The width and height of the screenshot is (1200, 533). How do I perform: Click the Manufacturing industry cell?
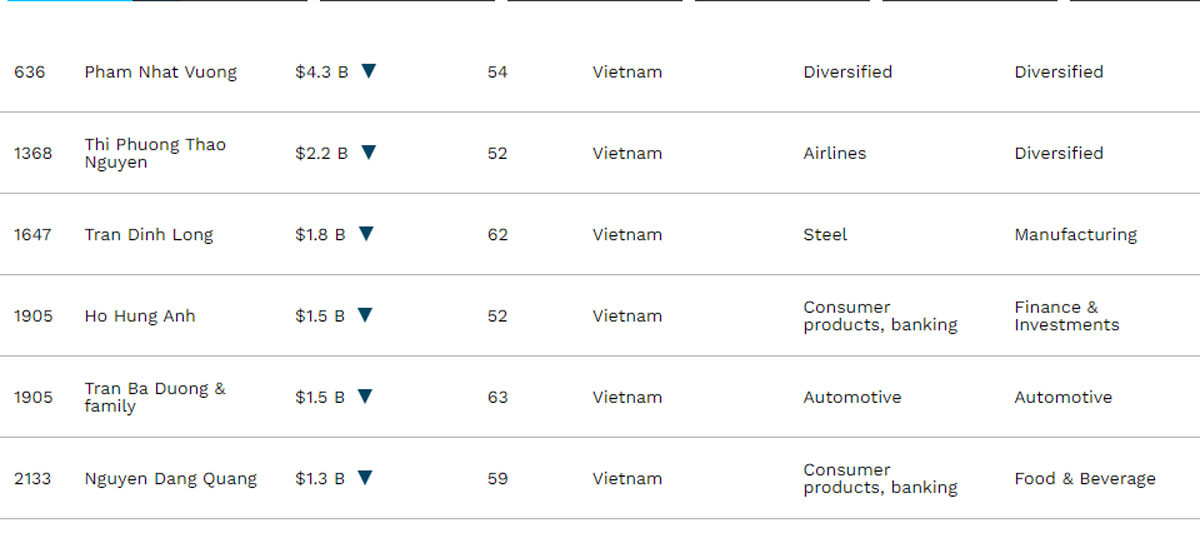(1075, 235)
